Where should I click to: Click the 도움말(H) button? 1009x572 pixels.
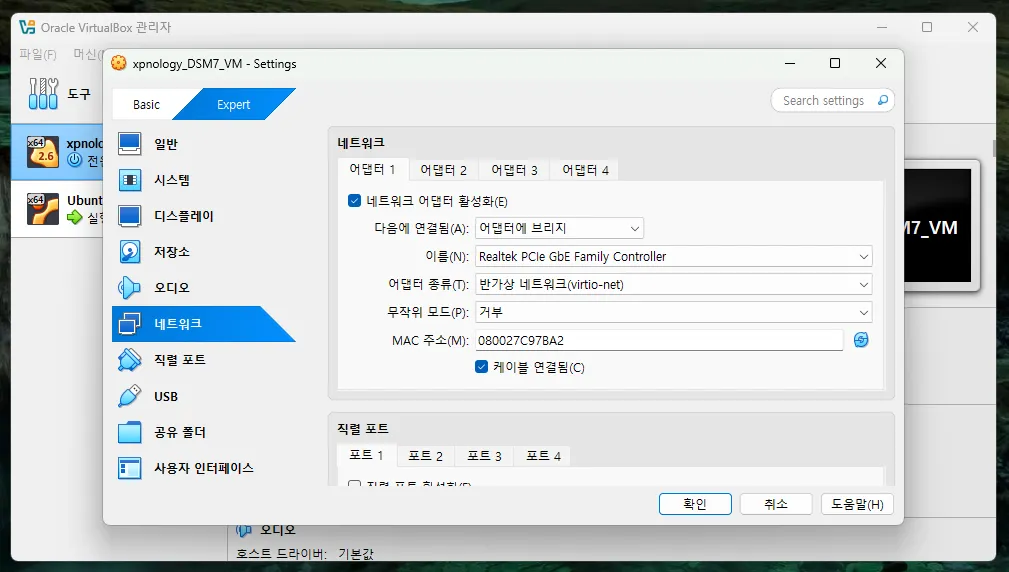(857, 504)
